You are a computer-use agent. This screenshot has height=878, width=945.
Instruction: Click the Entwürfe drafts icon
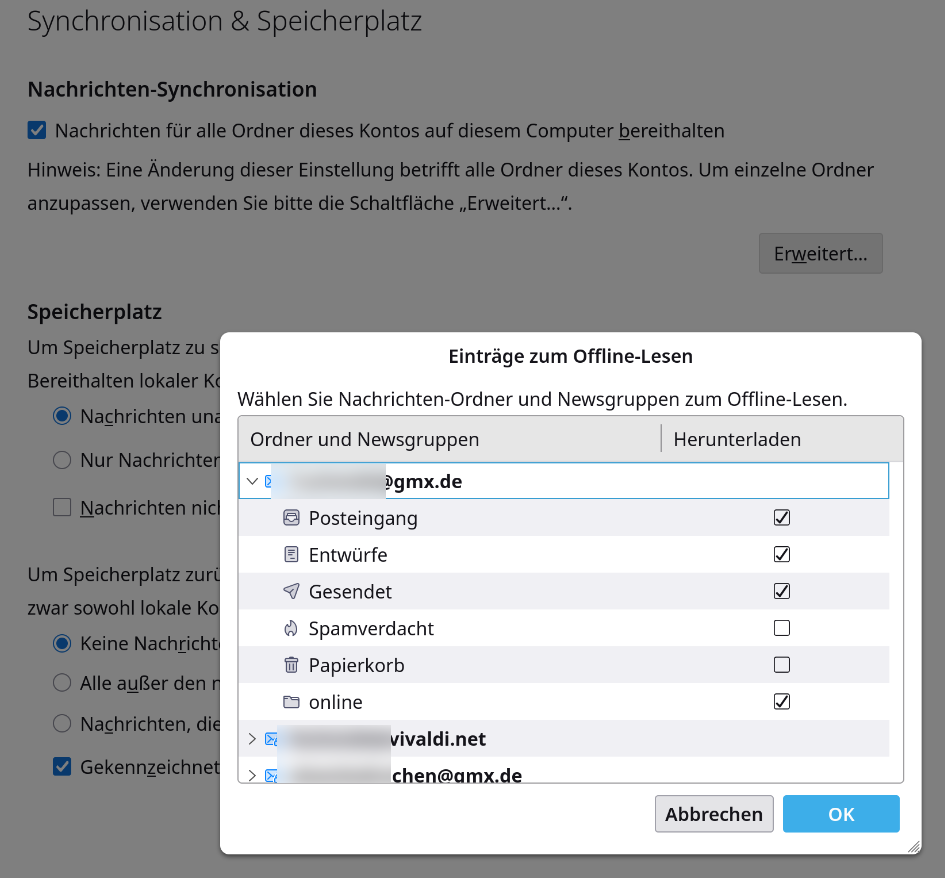[291, 554]
